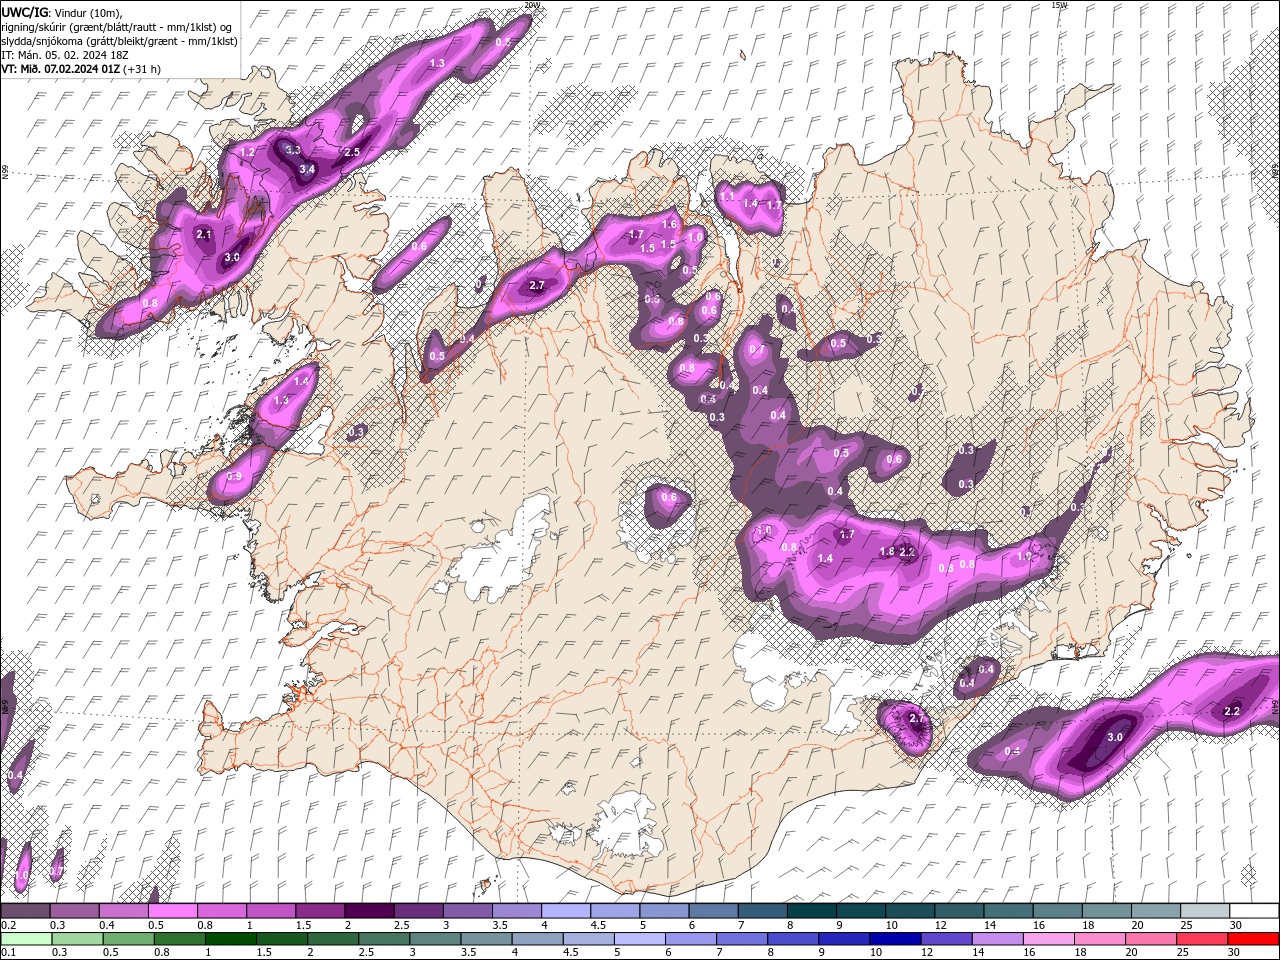Click the 'VT: Mið. 07.02.2024 01Z (+31 h)' line
The image size is (1280, 960).
pos(81,69)
